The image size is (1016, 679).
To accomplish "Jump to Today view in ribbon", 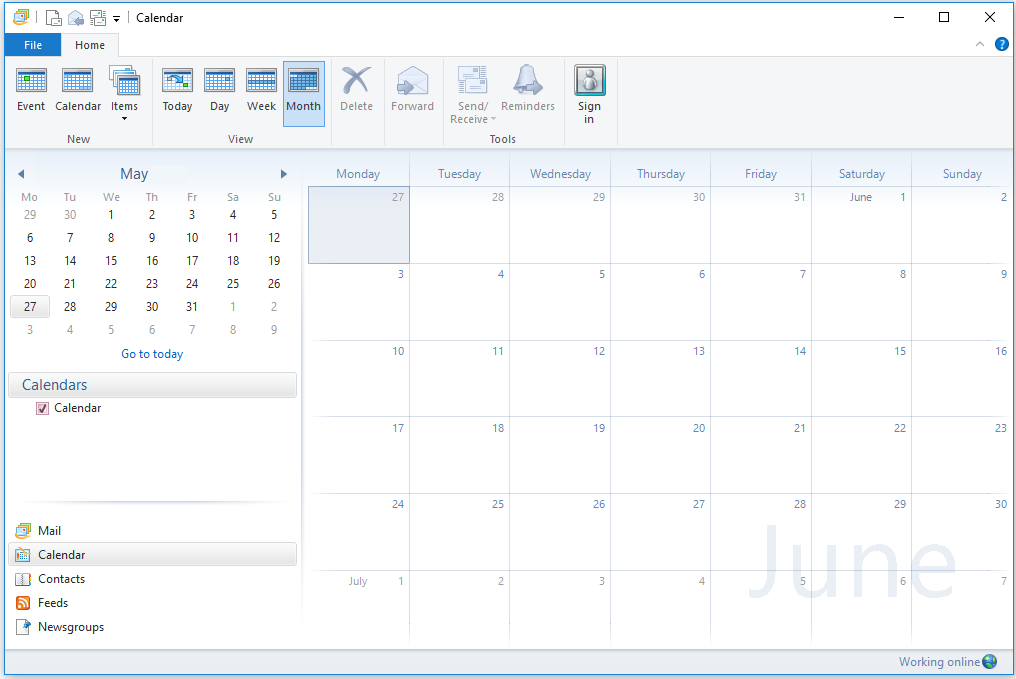I will (177, 90).
